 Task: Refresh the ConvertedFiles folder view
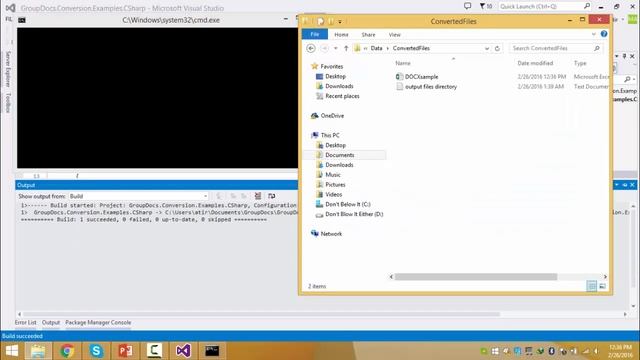497,48
